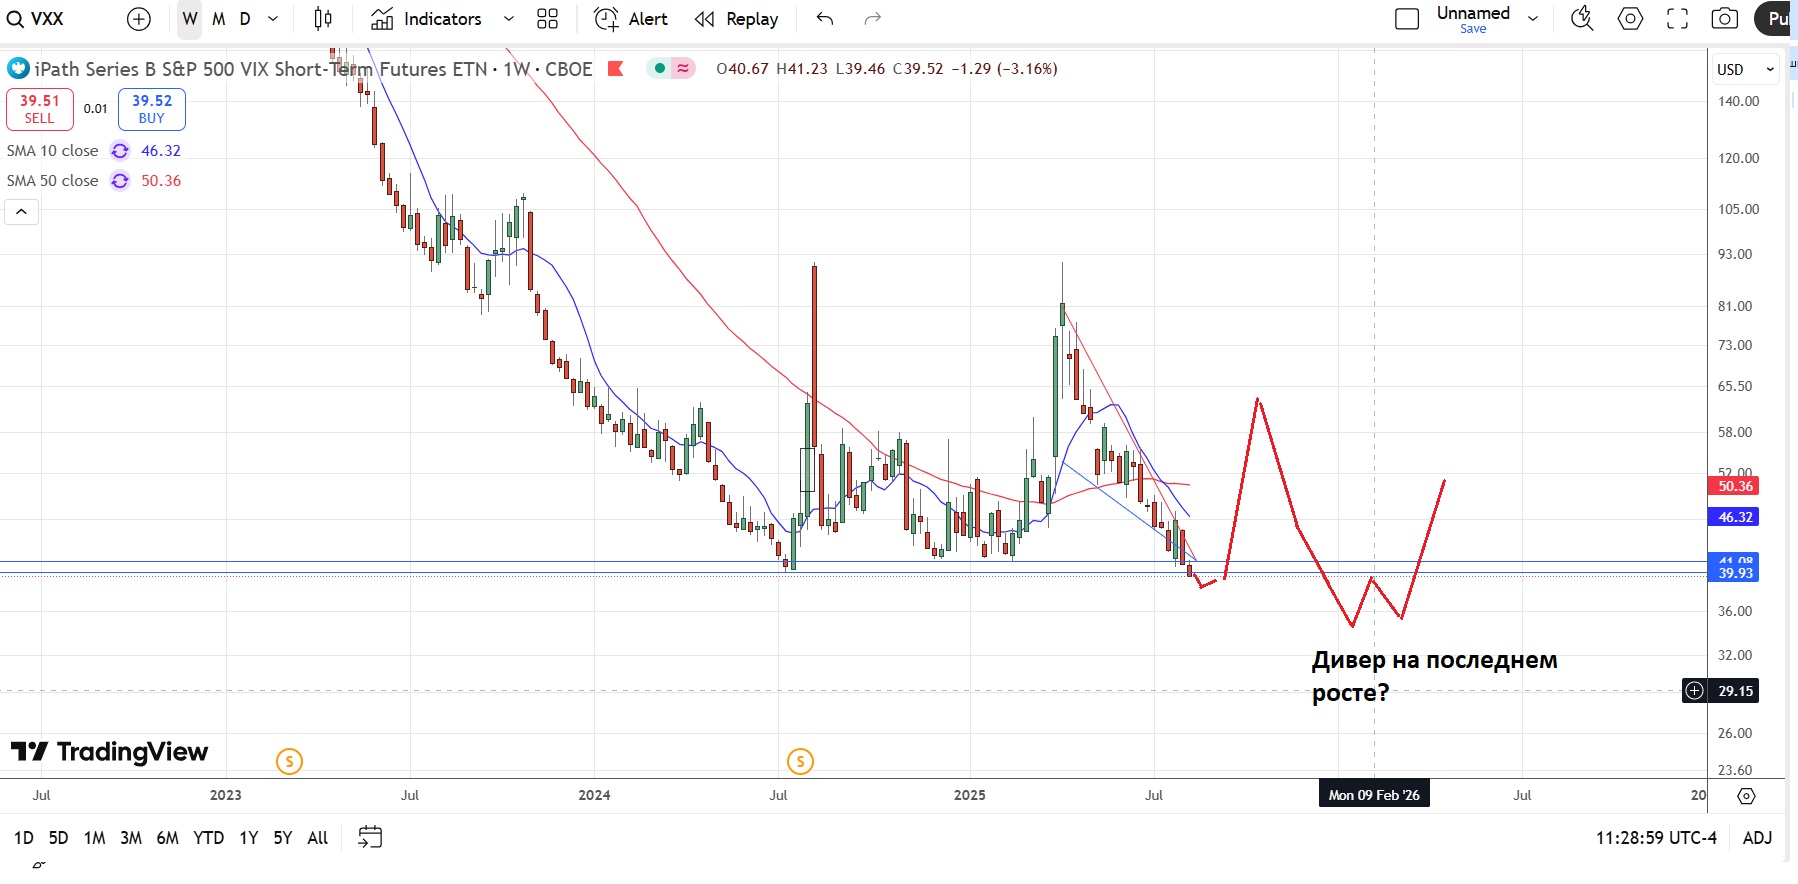Click the undo arrow
The image size is (1798, 884).
(x=825, y=19)
